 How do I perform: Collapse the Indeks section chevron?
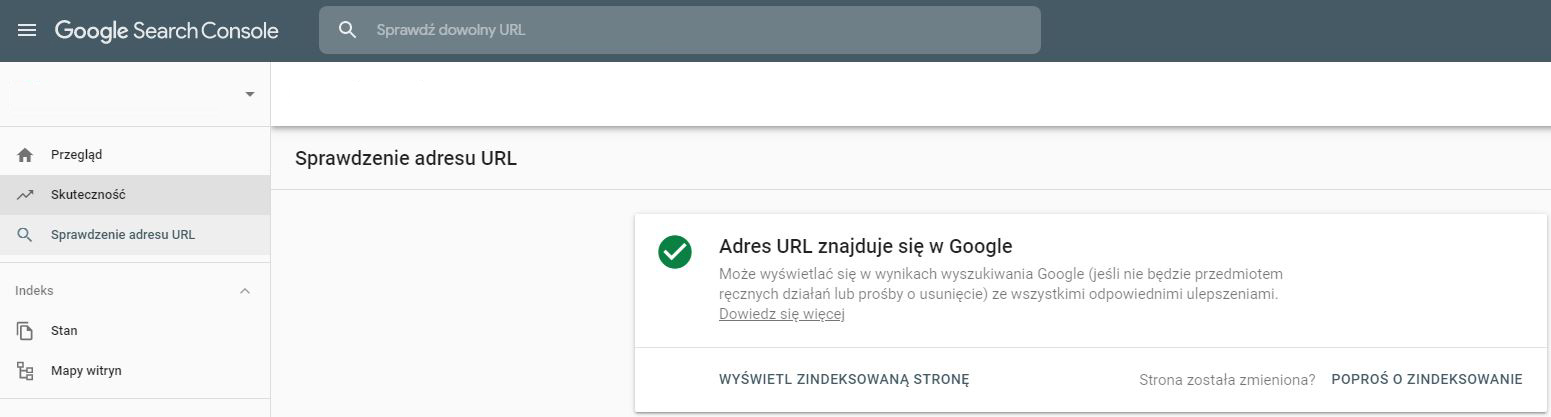[x=245, y=291]
